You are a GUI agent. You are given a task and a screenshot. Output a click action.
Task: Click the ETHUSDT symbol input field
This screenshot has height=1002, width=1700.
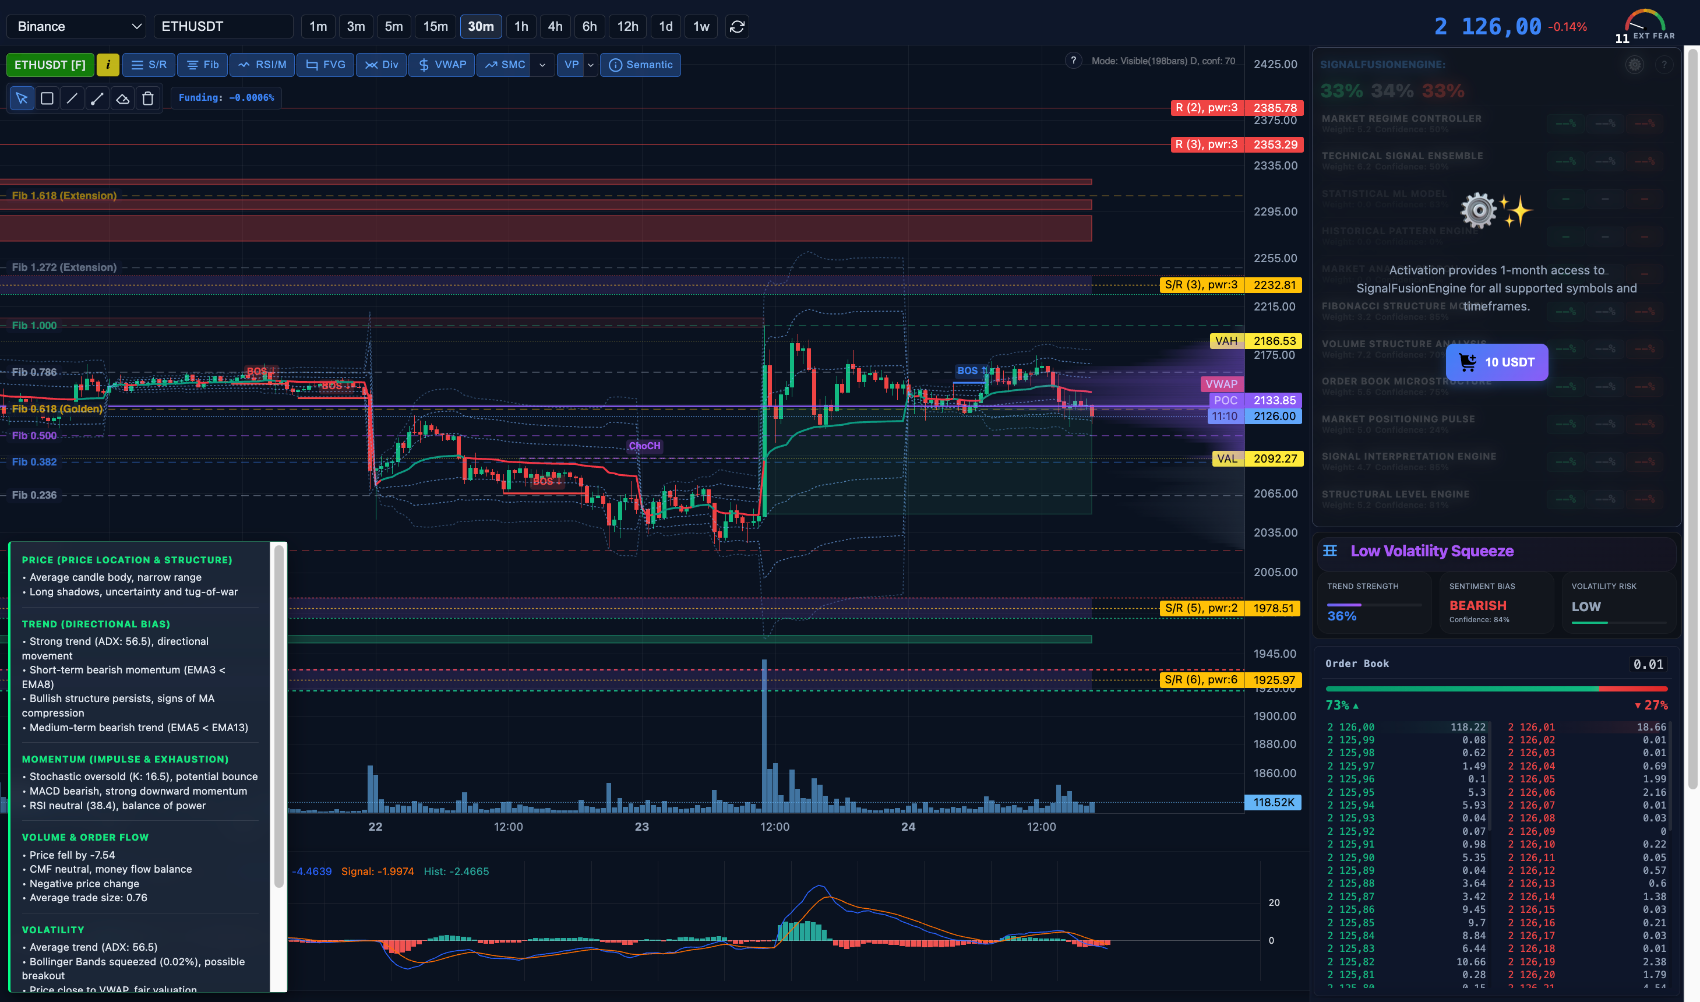tap(223, 27)
